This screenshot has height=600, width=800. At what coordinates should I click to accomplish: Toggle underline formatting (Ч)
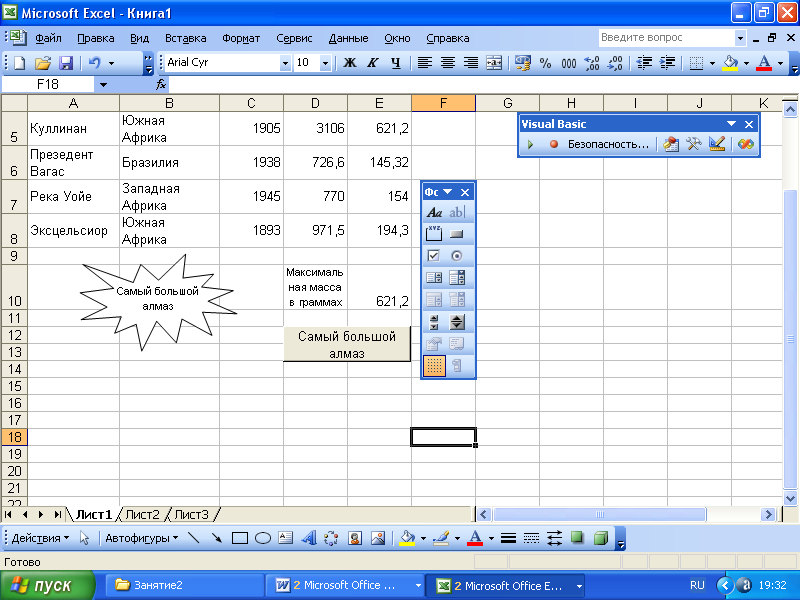point(396,63)
